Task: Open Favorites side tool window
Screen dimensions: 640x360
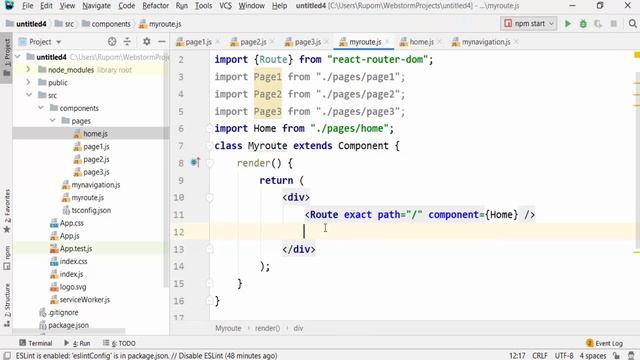Action: point(7,211)
